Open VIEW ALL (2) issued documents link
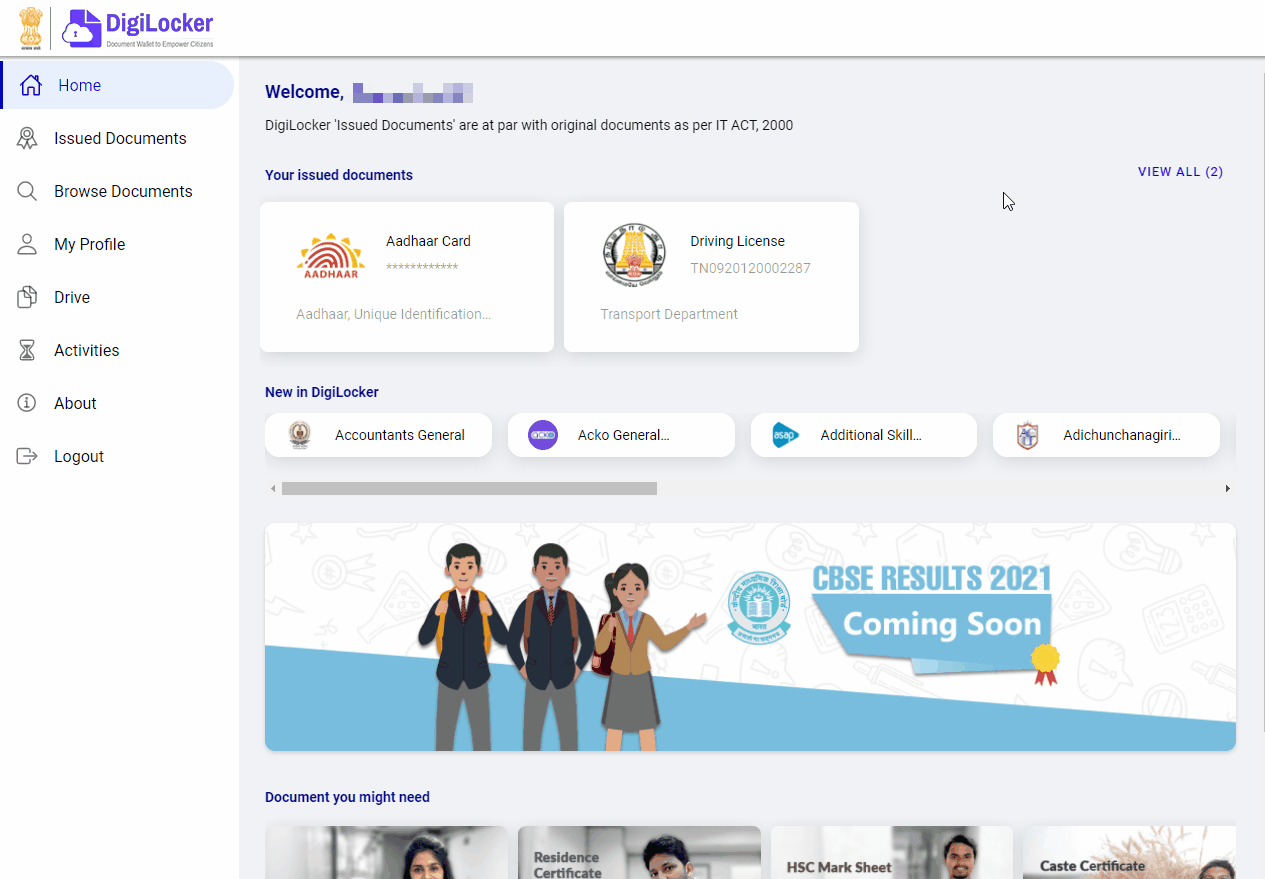Screen dimensions: 1265x879 point(1180,172)
